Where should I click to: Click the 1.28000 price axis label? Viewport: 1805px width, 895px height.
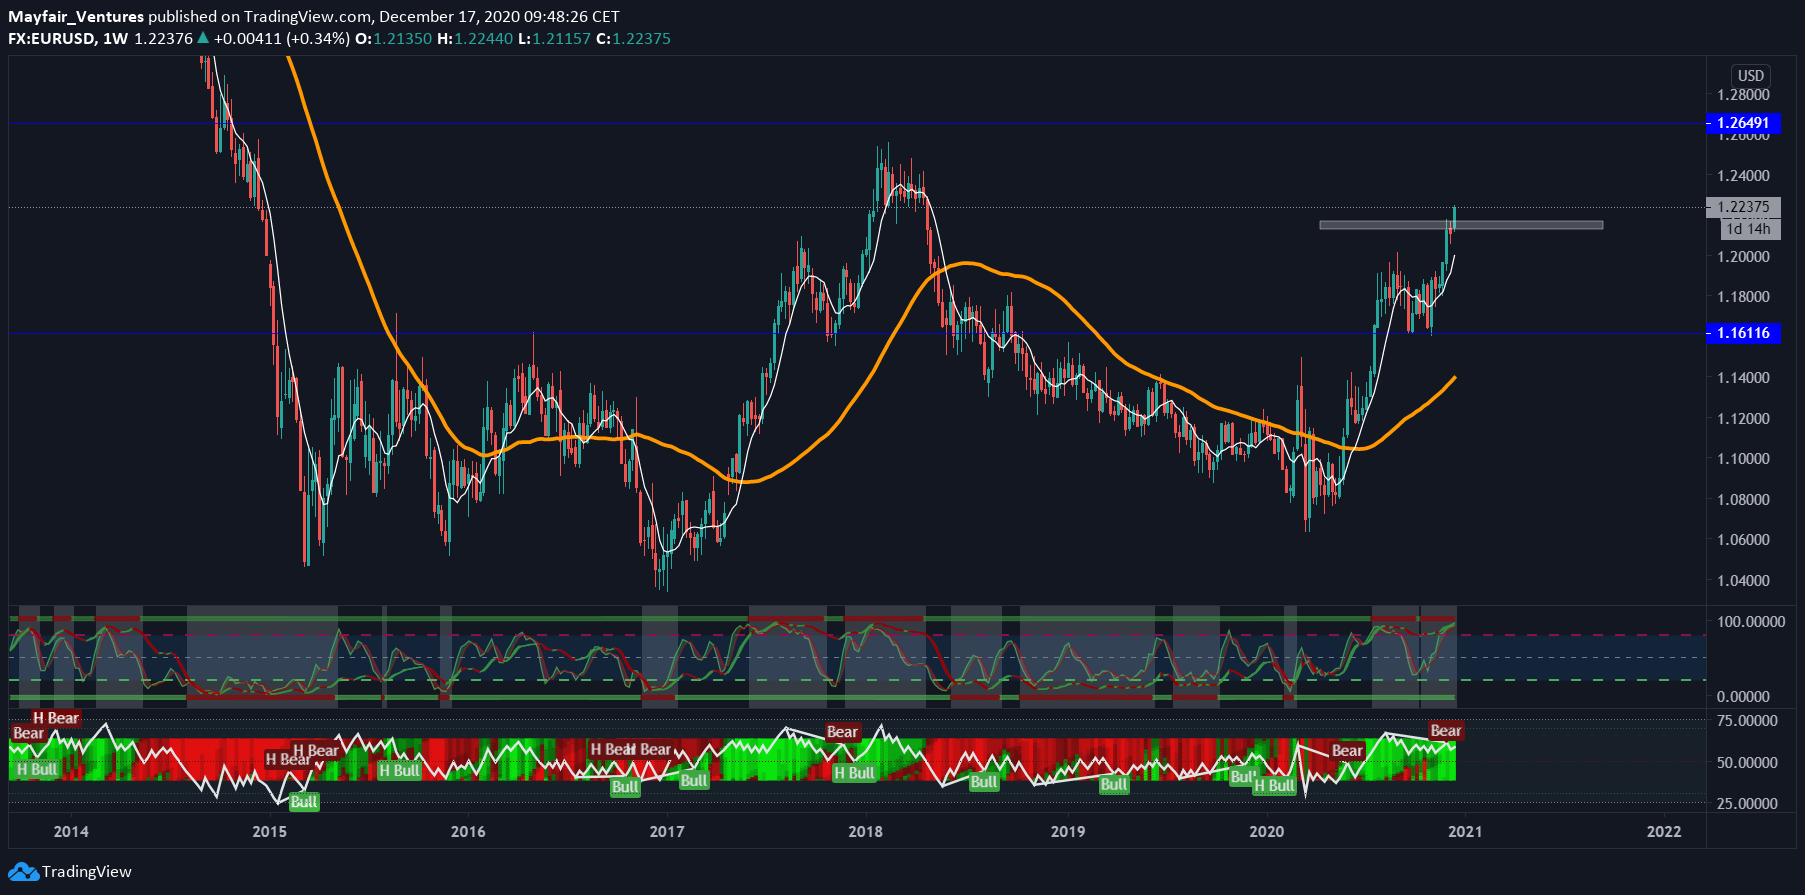(1743, 95)
